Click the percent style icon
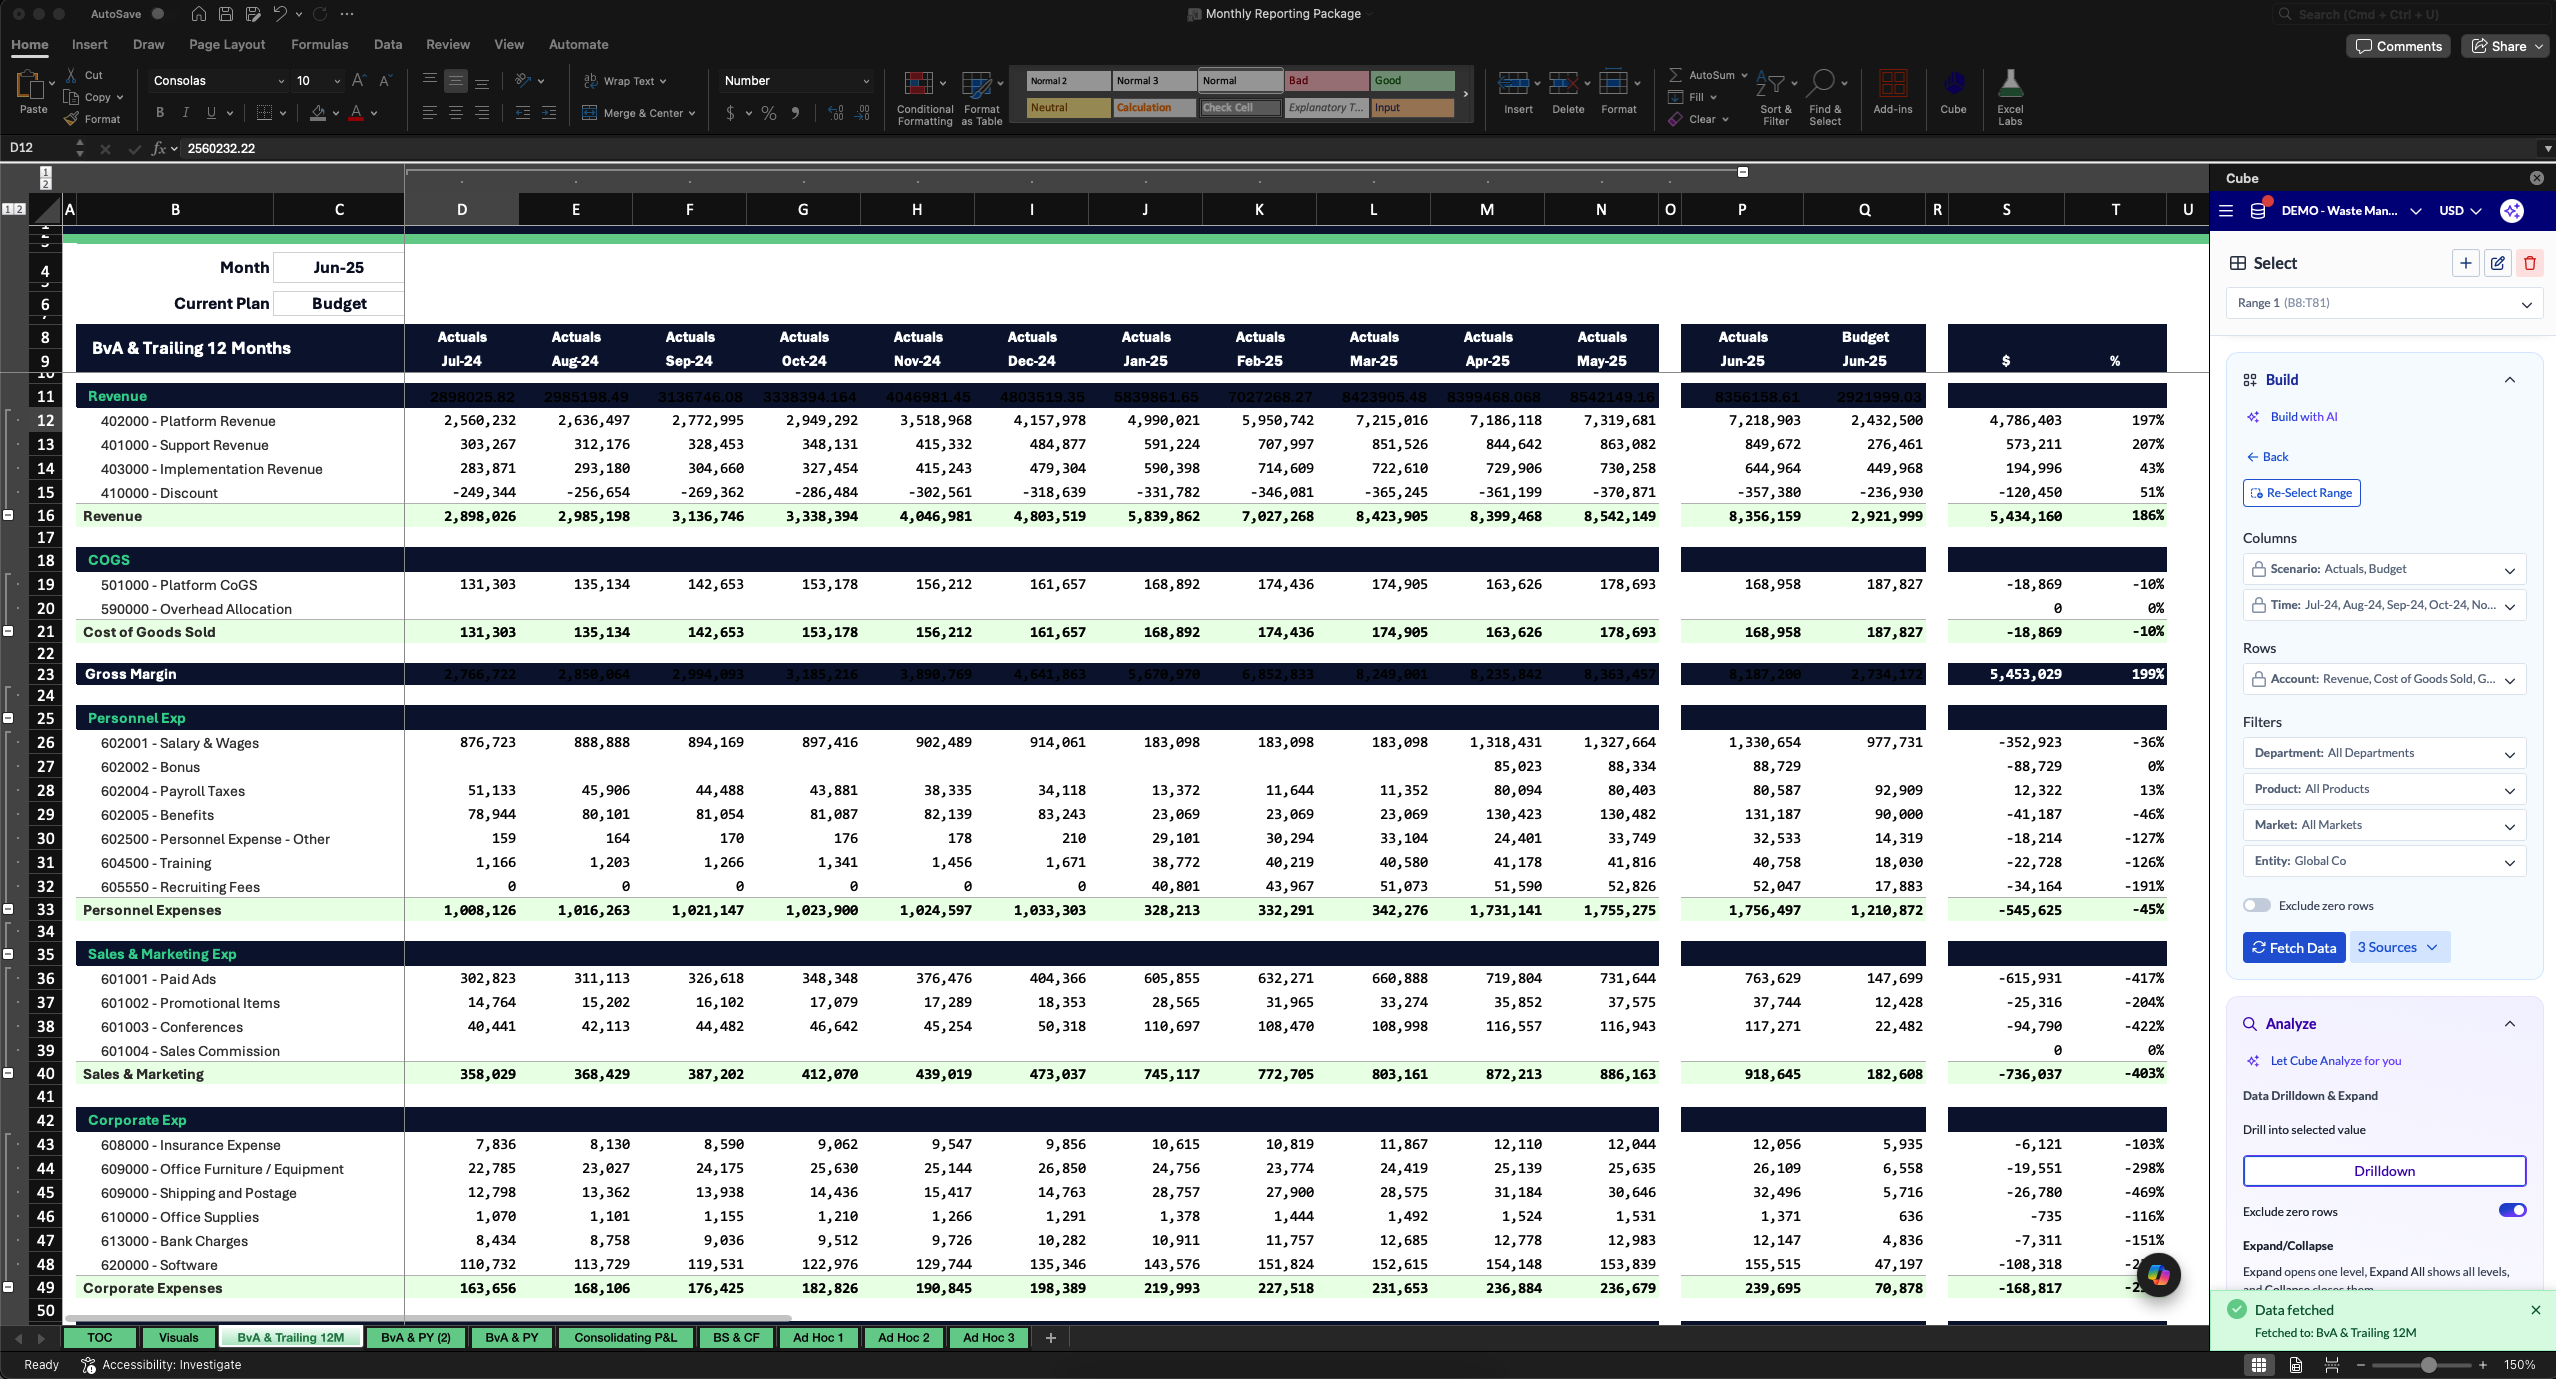 pyautogui.click(x=769, y=113)
